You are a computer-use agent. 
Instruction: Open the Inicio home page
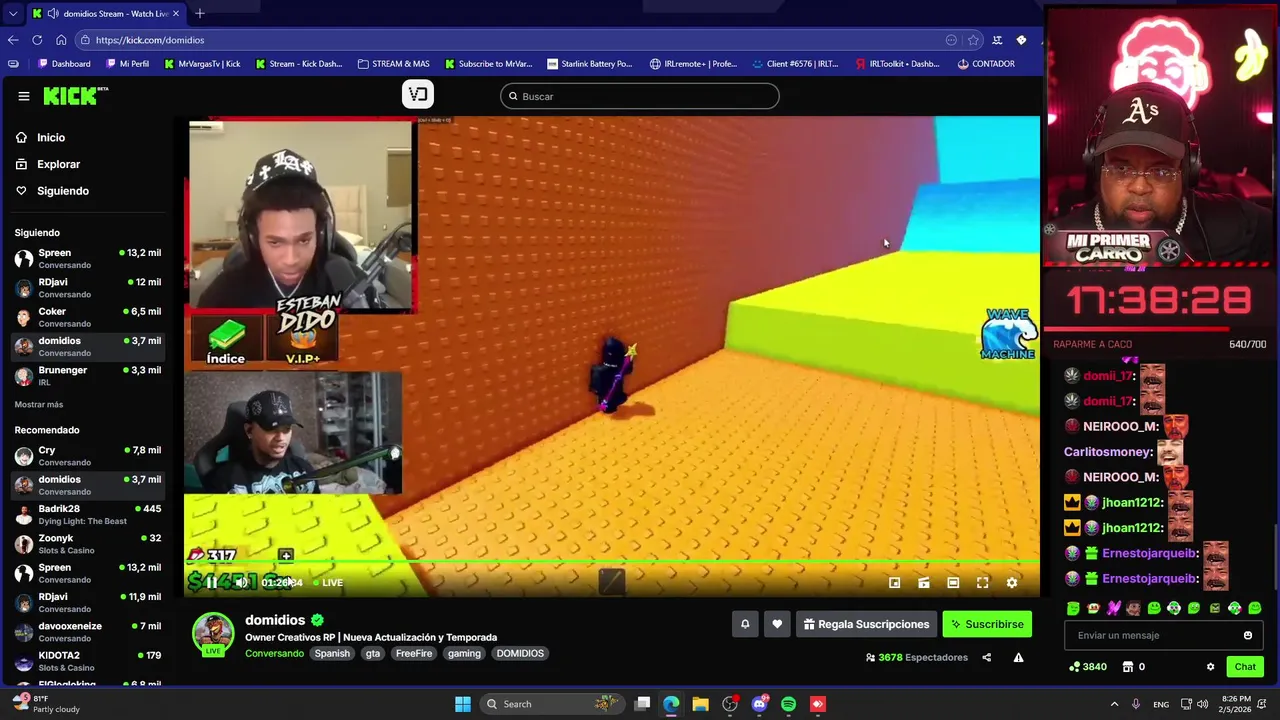(51, 138)
